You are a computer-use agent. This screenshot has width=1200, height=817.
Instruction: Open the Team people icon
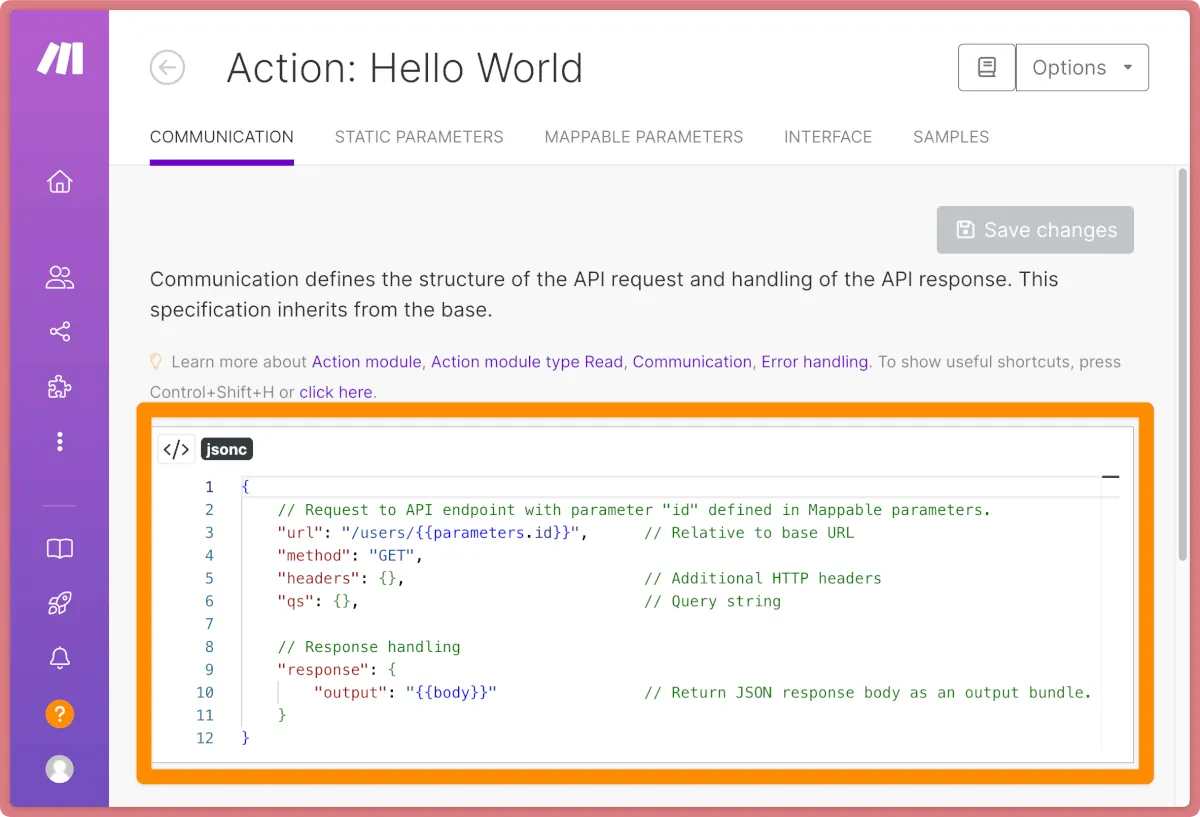coord(60,277)
